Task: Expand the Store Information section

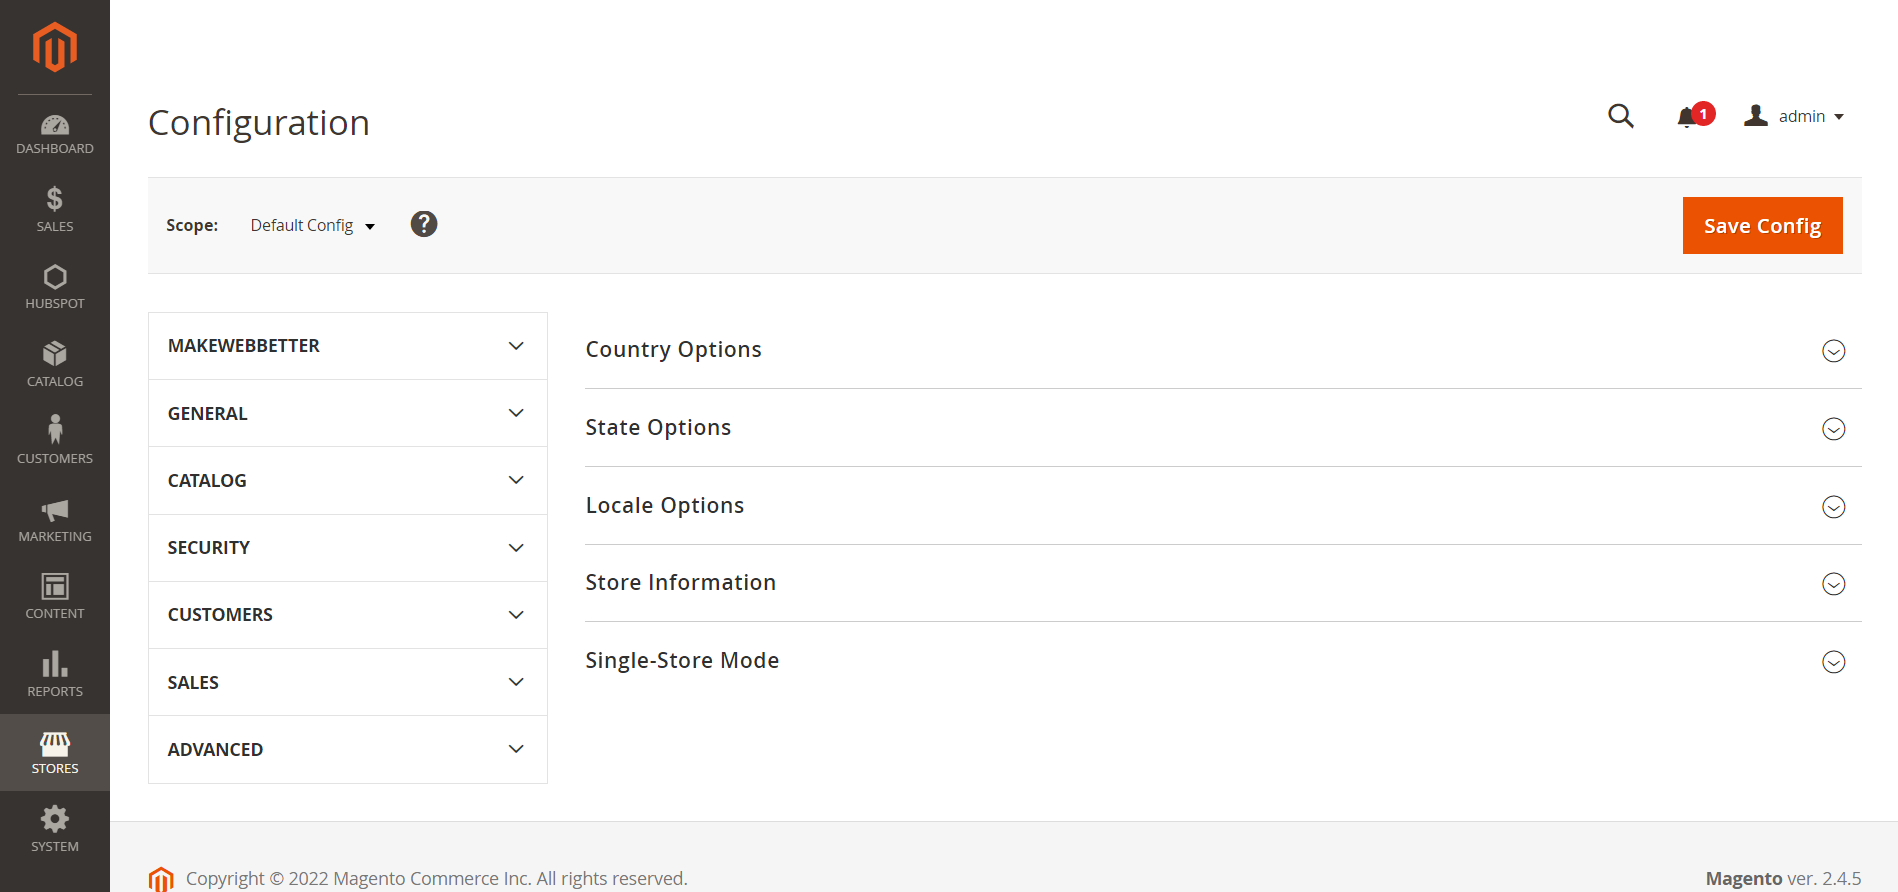Action: click(1223, 583)
